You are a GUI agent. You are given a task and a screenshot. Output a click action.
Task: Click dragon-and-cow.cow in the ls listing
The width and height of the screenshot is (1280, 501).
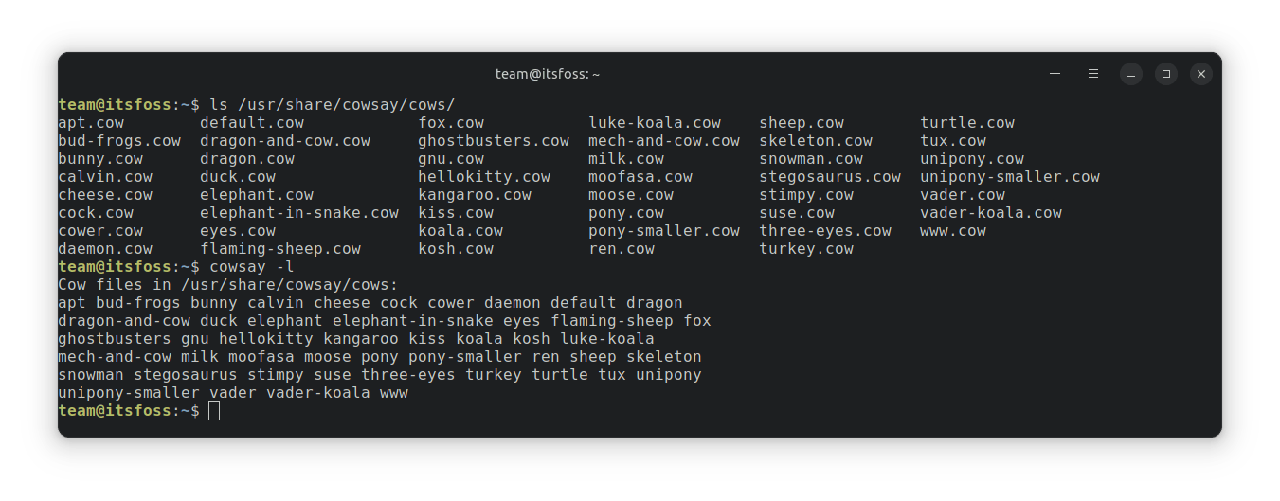(x=285, y=141)
